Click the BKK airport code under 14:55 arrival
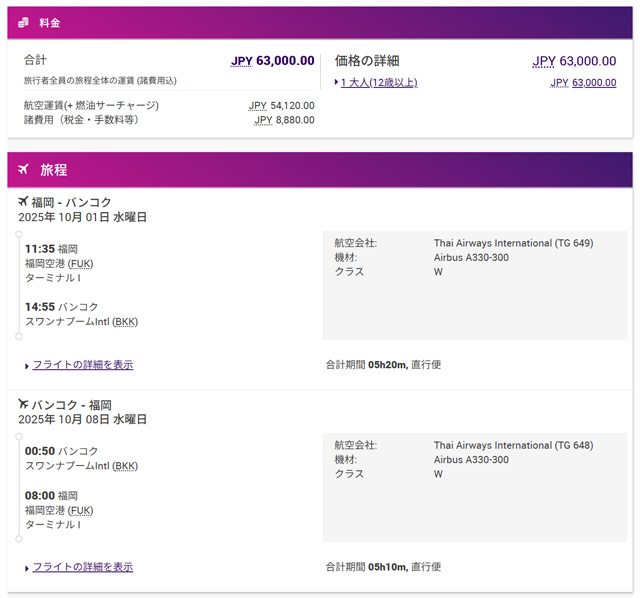The image size is (640, 598). pos(126,321)
